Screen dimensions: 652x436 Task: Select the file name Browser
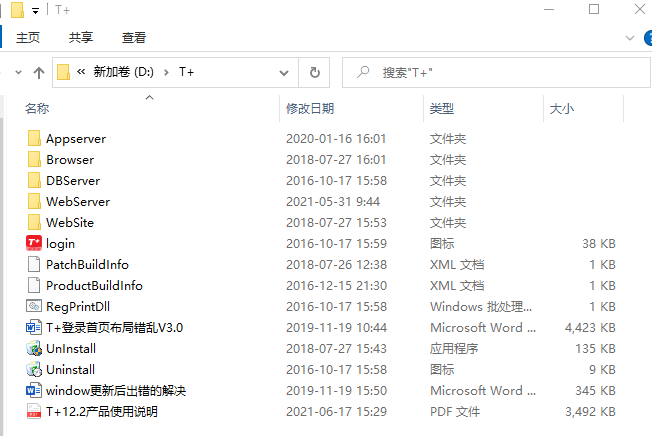[70, 160]
